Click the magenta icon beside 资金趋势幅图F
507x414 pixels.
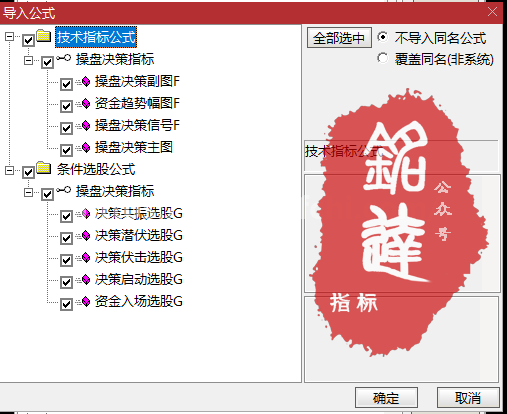tap(86, 103)
